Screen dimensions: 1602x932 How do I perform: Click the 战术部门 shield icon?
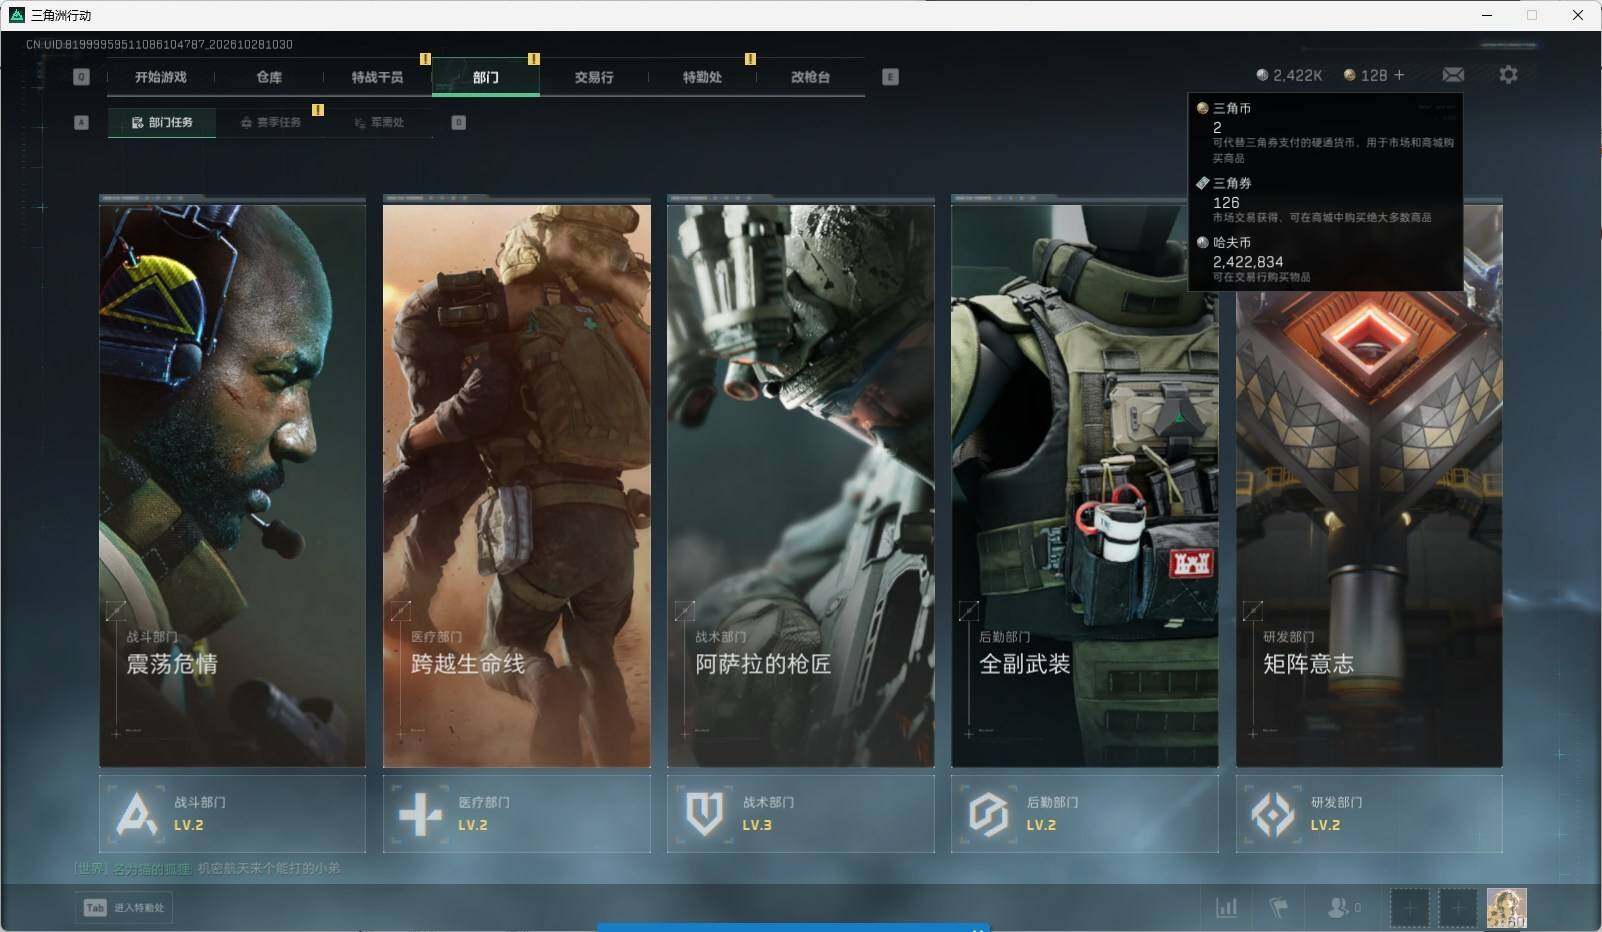(704, 814)
